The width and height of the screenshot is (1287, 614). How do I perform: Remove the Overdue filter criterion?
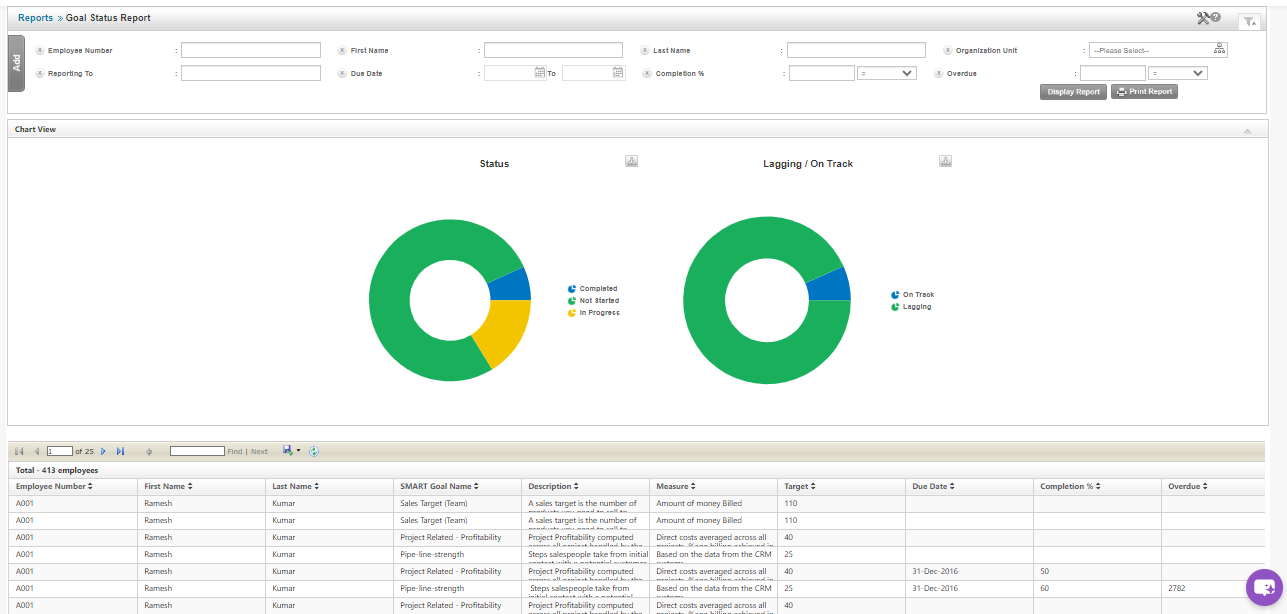[x=938, y=73]
